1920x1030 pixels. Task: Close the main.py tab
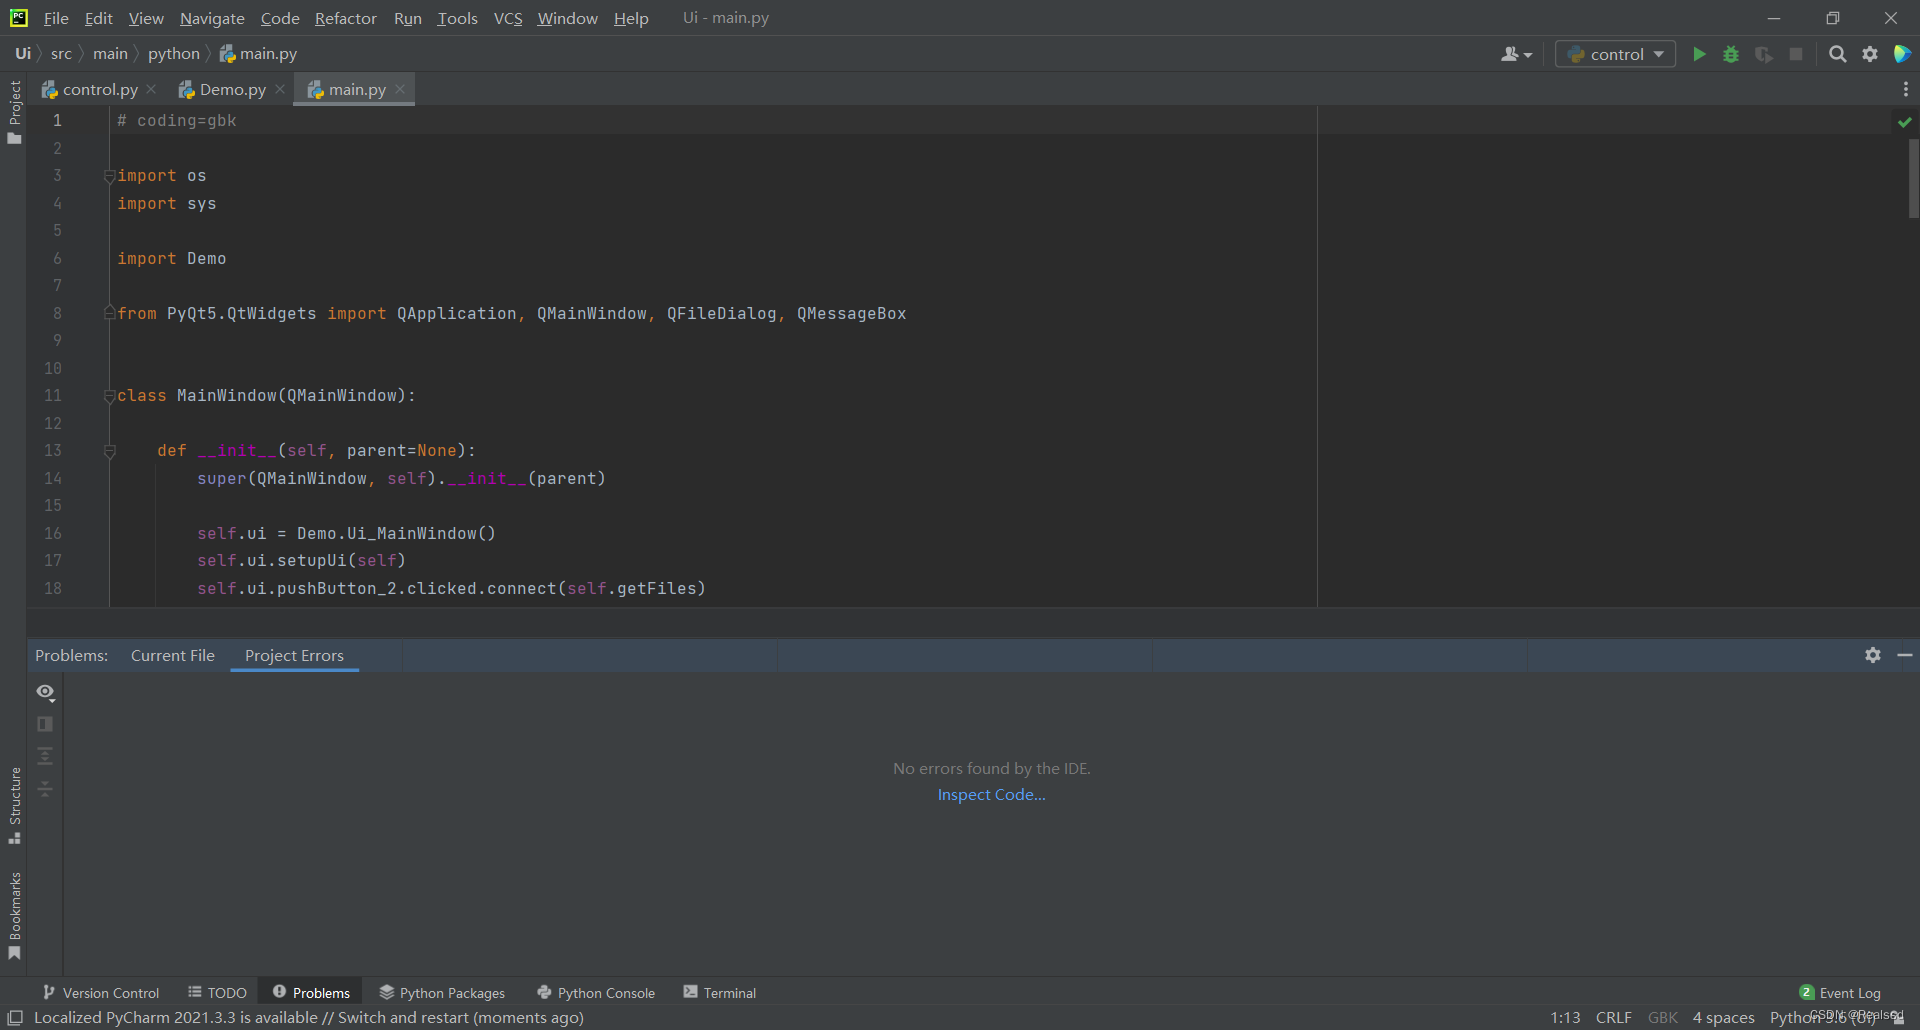tap(400, 89)
